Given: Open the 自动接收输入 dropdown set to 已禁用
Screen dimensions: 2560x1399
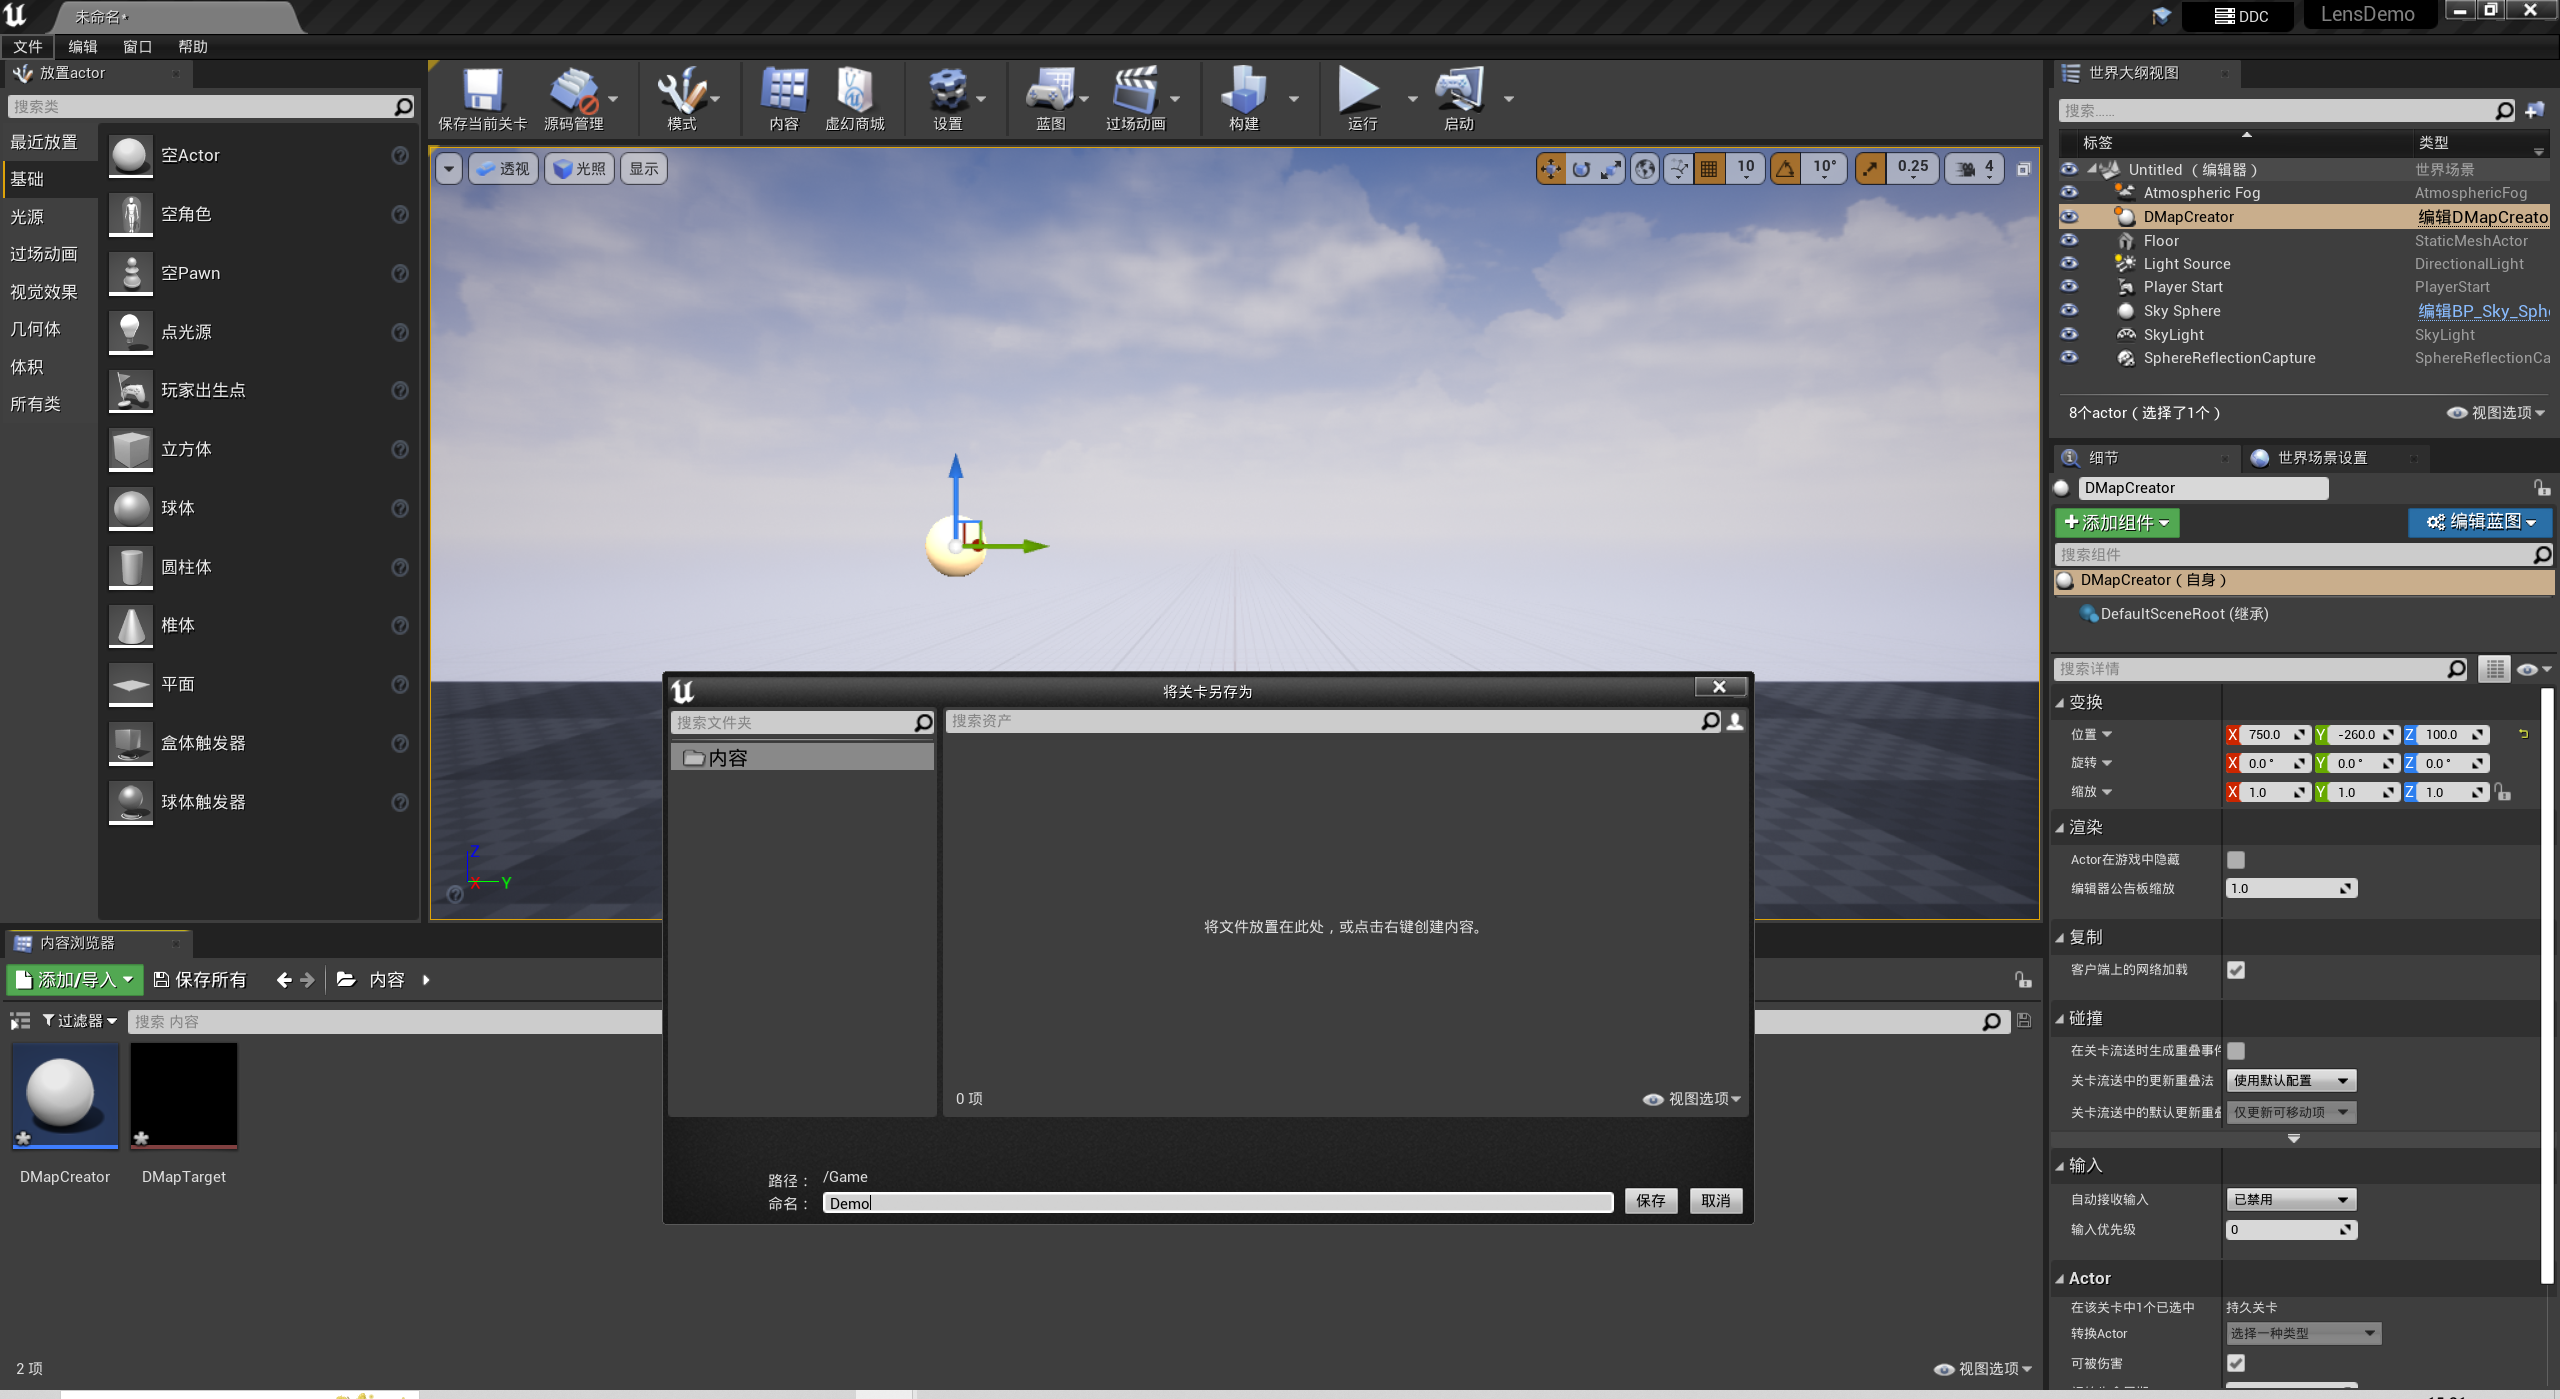Looking at the screenshot, I should coord(2291,1199).
